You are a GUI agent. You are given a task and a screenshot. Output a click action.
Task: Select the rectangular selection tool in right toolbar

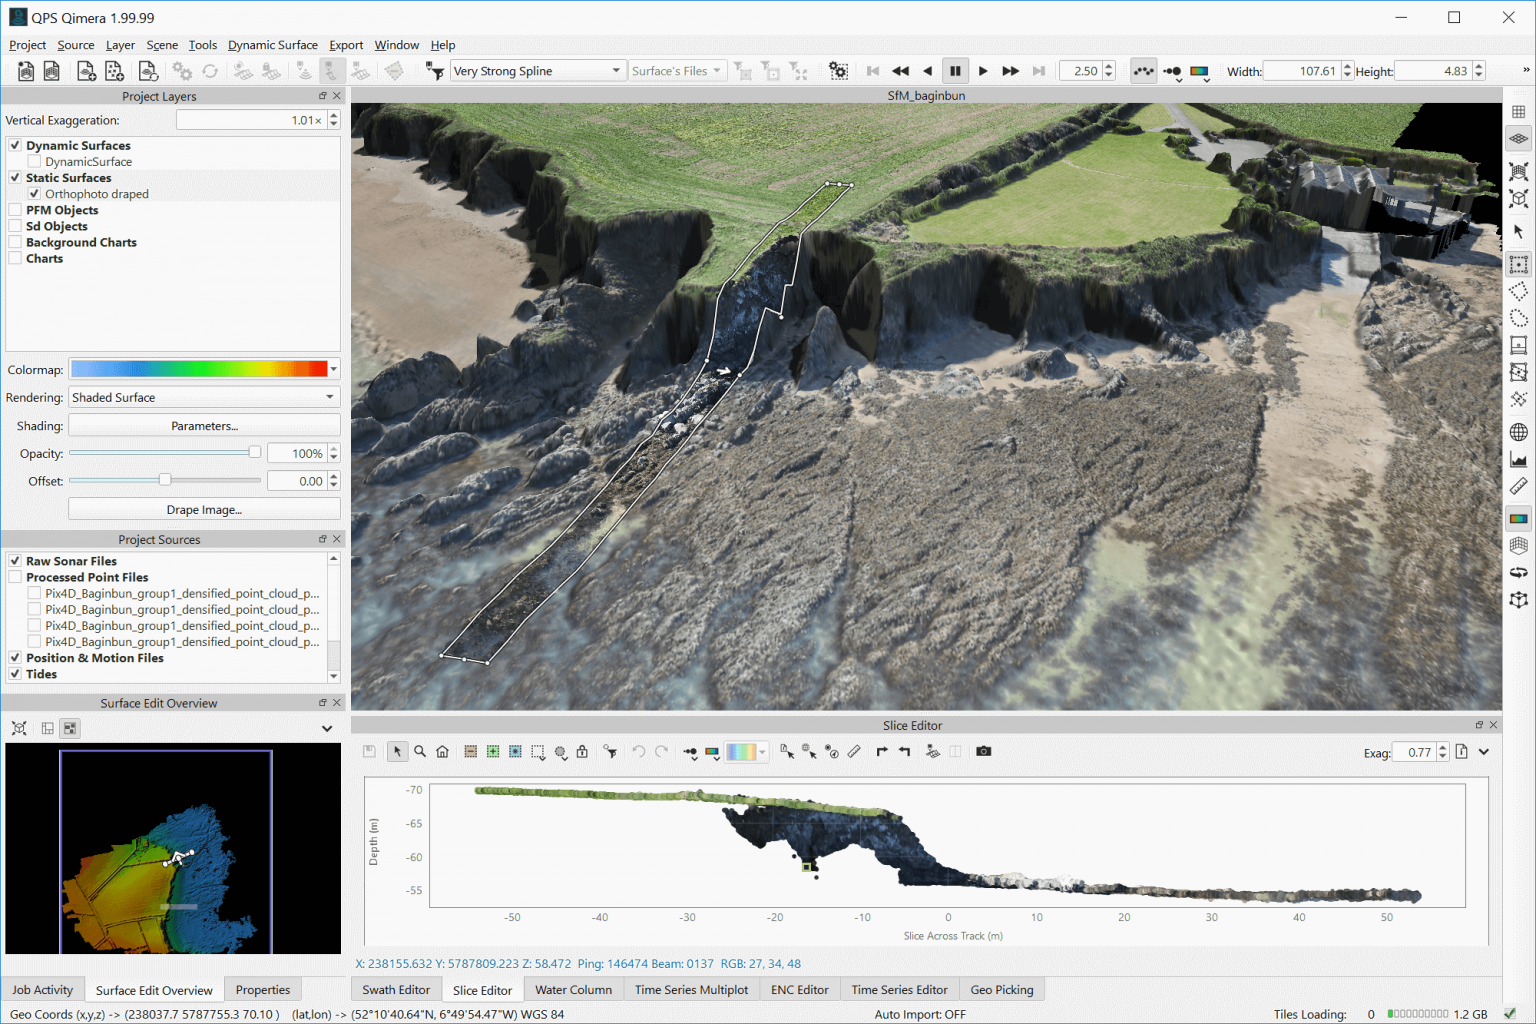tap(1518, 265)
